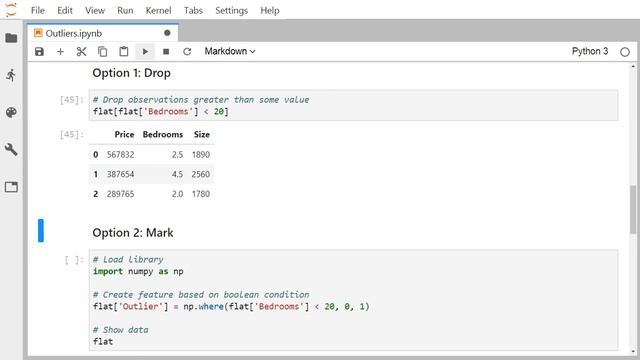The image size is (640, 360).
Task: Open the Run menu
Action: click(125, 10)
